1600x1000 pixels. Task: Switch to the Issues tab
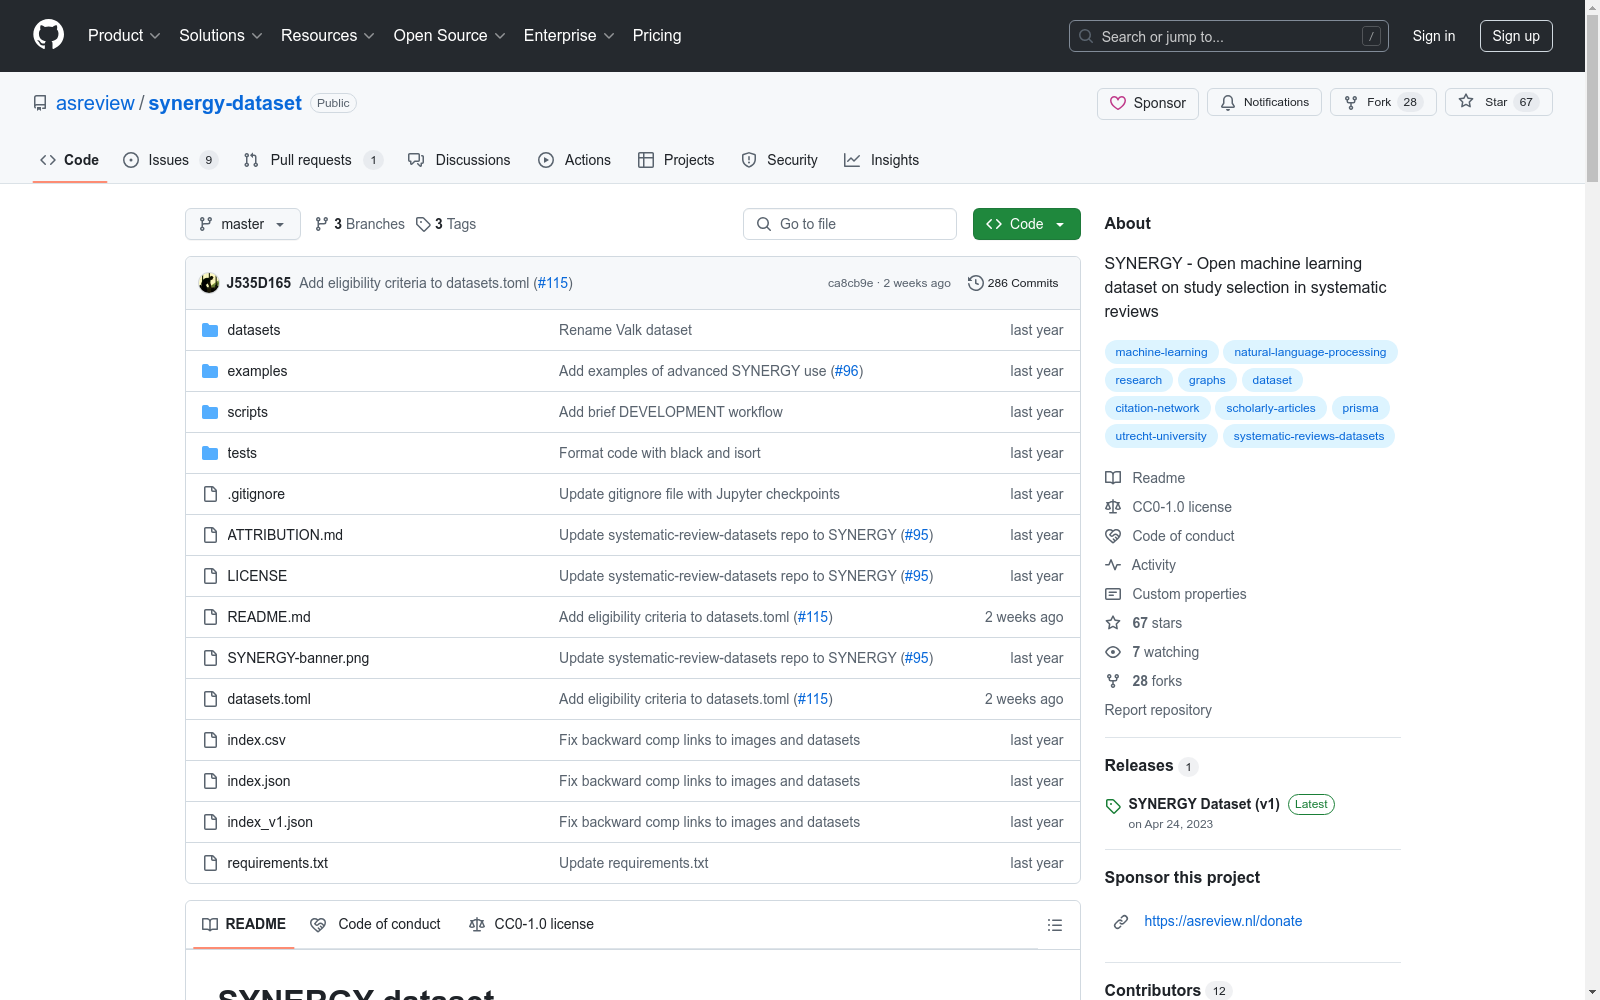tap(170, 160)
